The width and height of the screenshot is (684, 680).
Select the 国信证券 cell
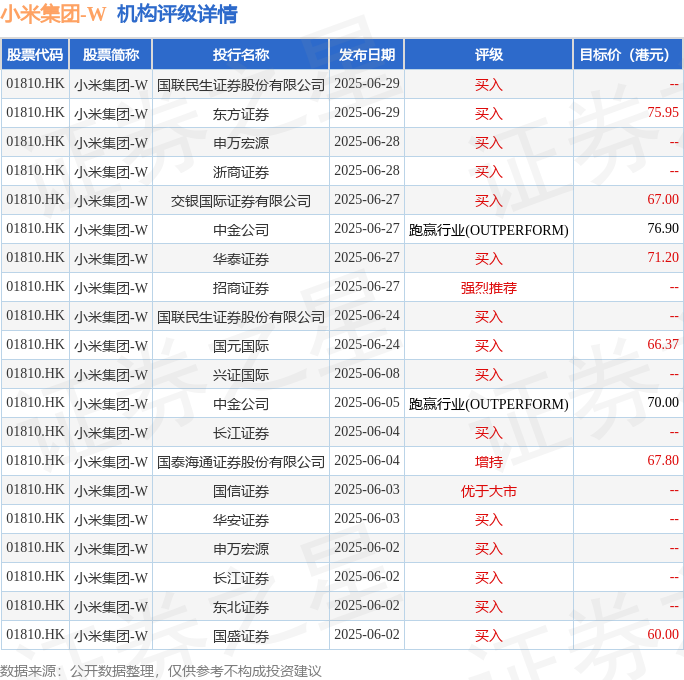(241, 491)
